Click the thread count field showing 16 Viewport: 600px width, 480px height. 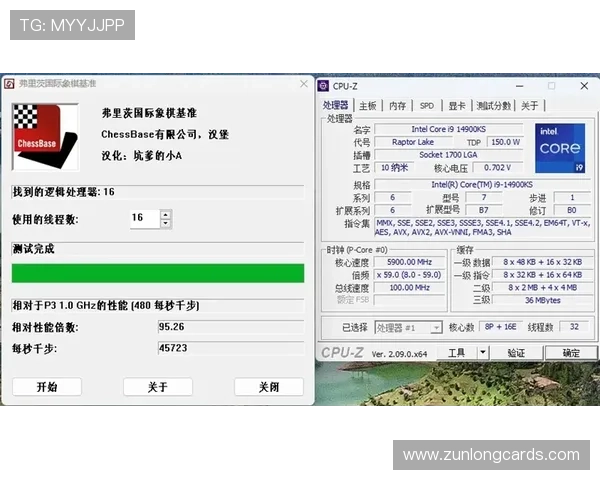point(145,219)
